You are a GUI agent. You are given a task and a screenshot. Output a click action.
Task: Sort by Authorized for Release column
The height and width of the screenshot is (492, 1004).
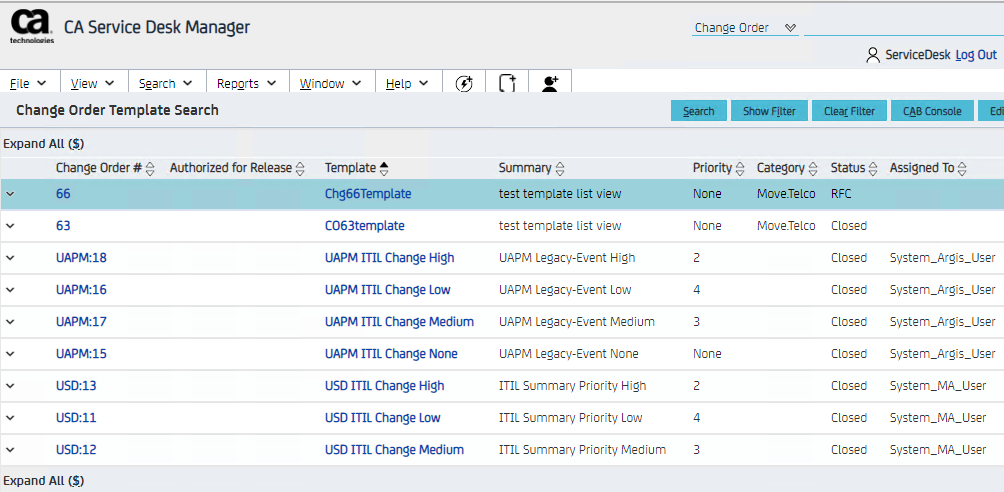300,168
